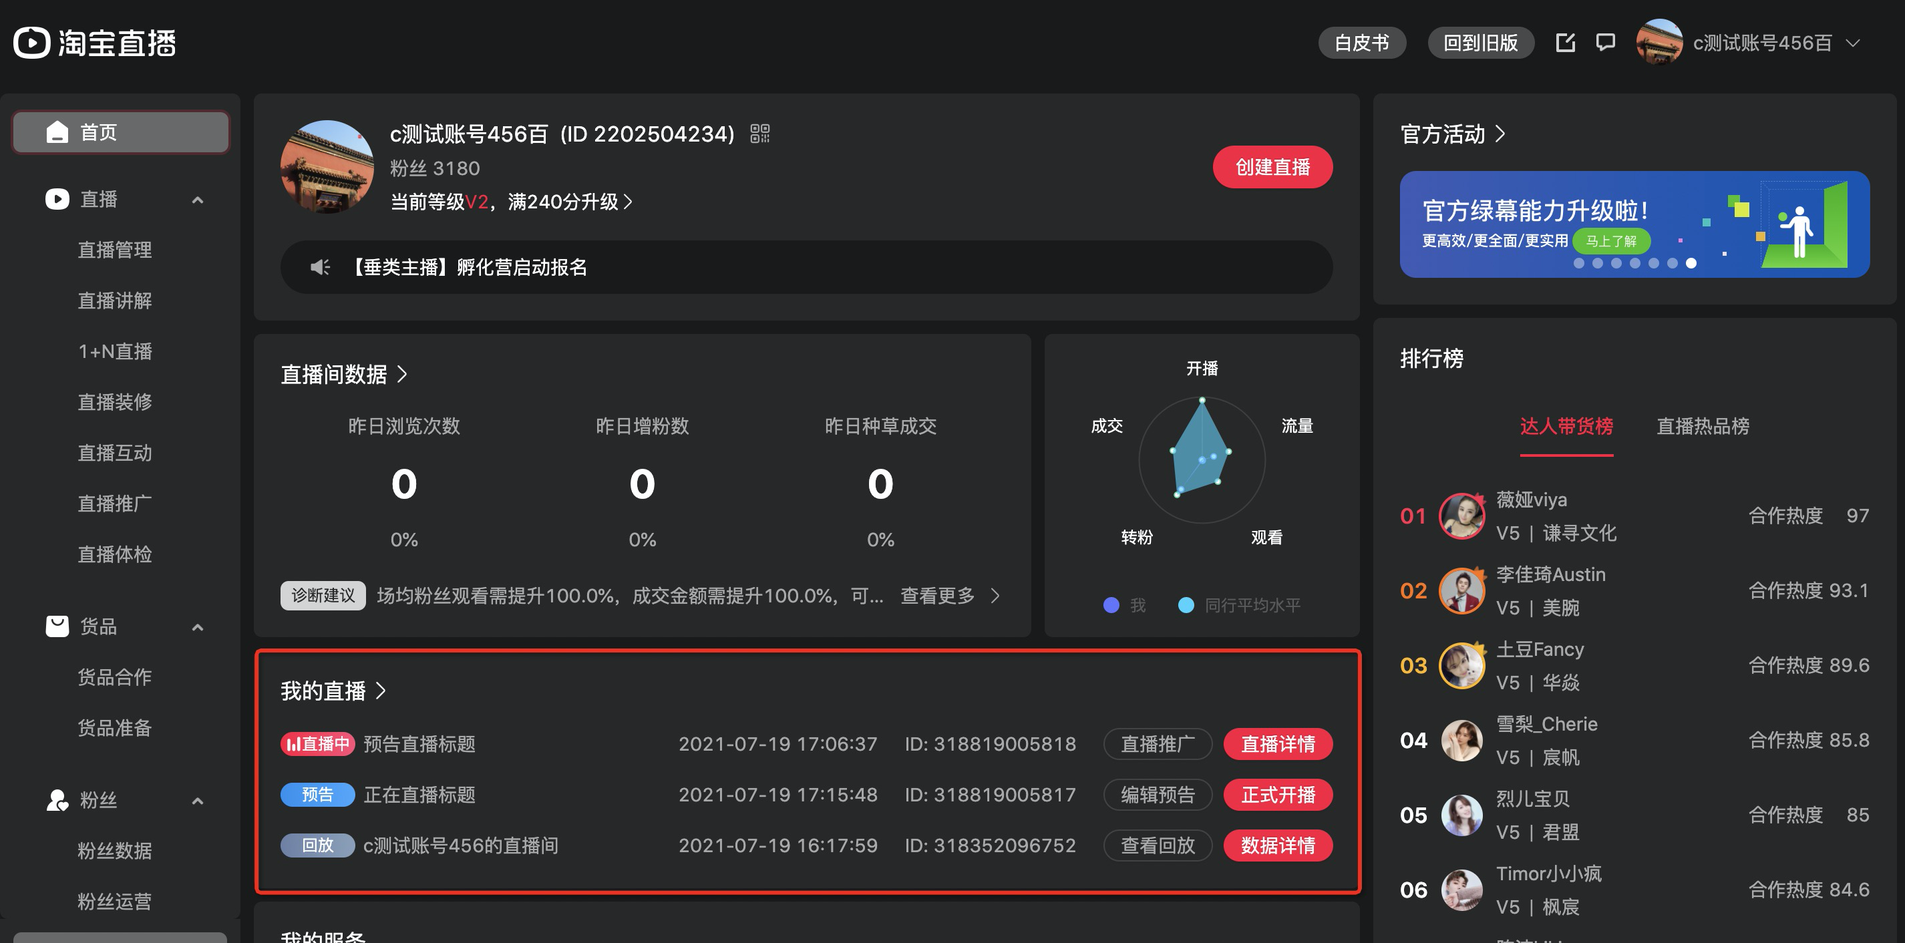Image resolution: width=1905 pixels, height=943 pixels.
Task: Select the first banner carousel dot
Action: coord(1579,263)
